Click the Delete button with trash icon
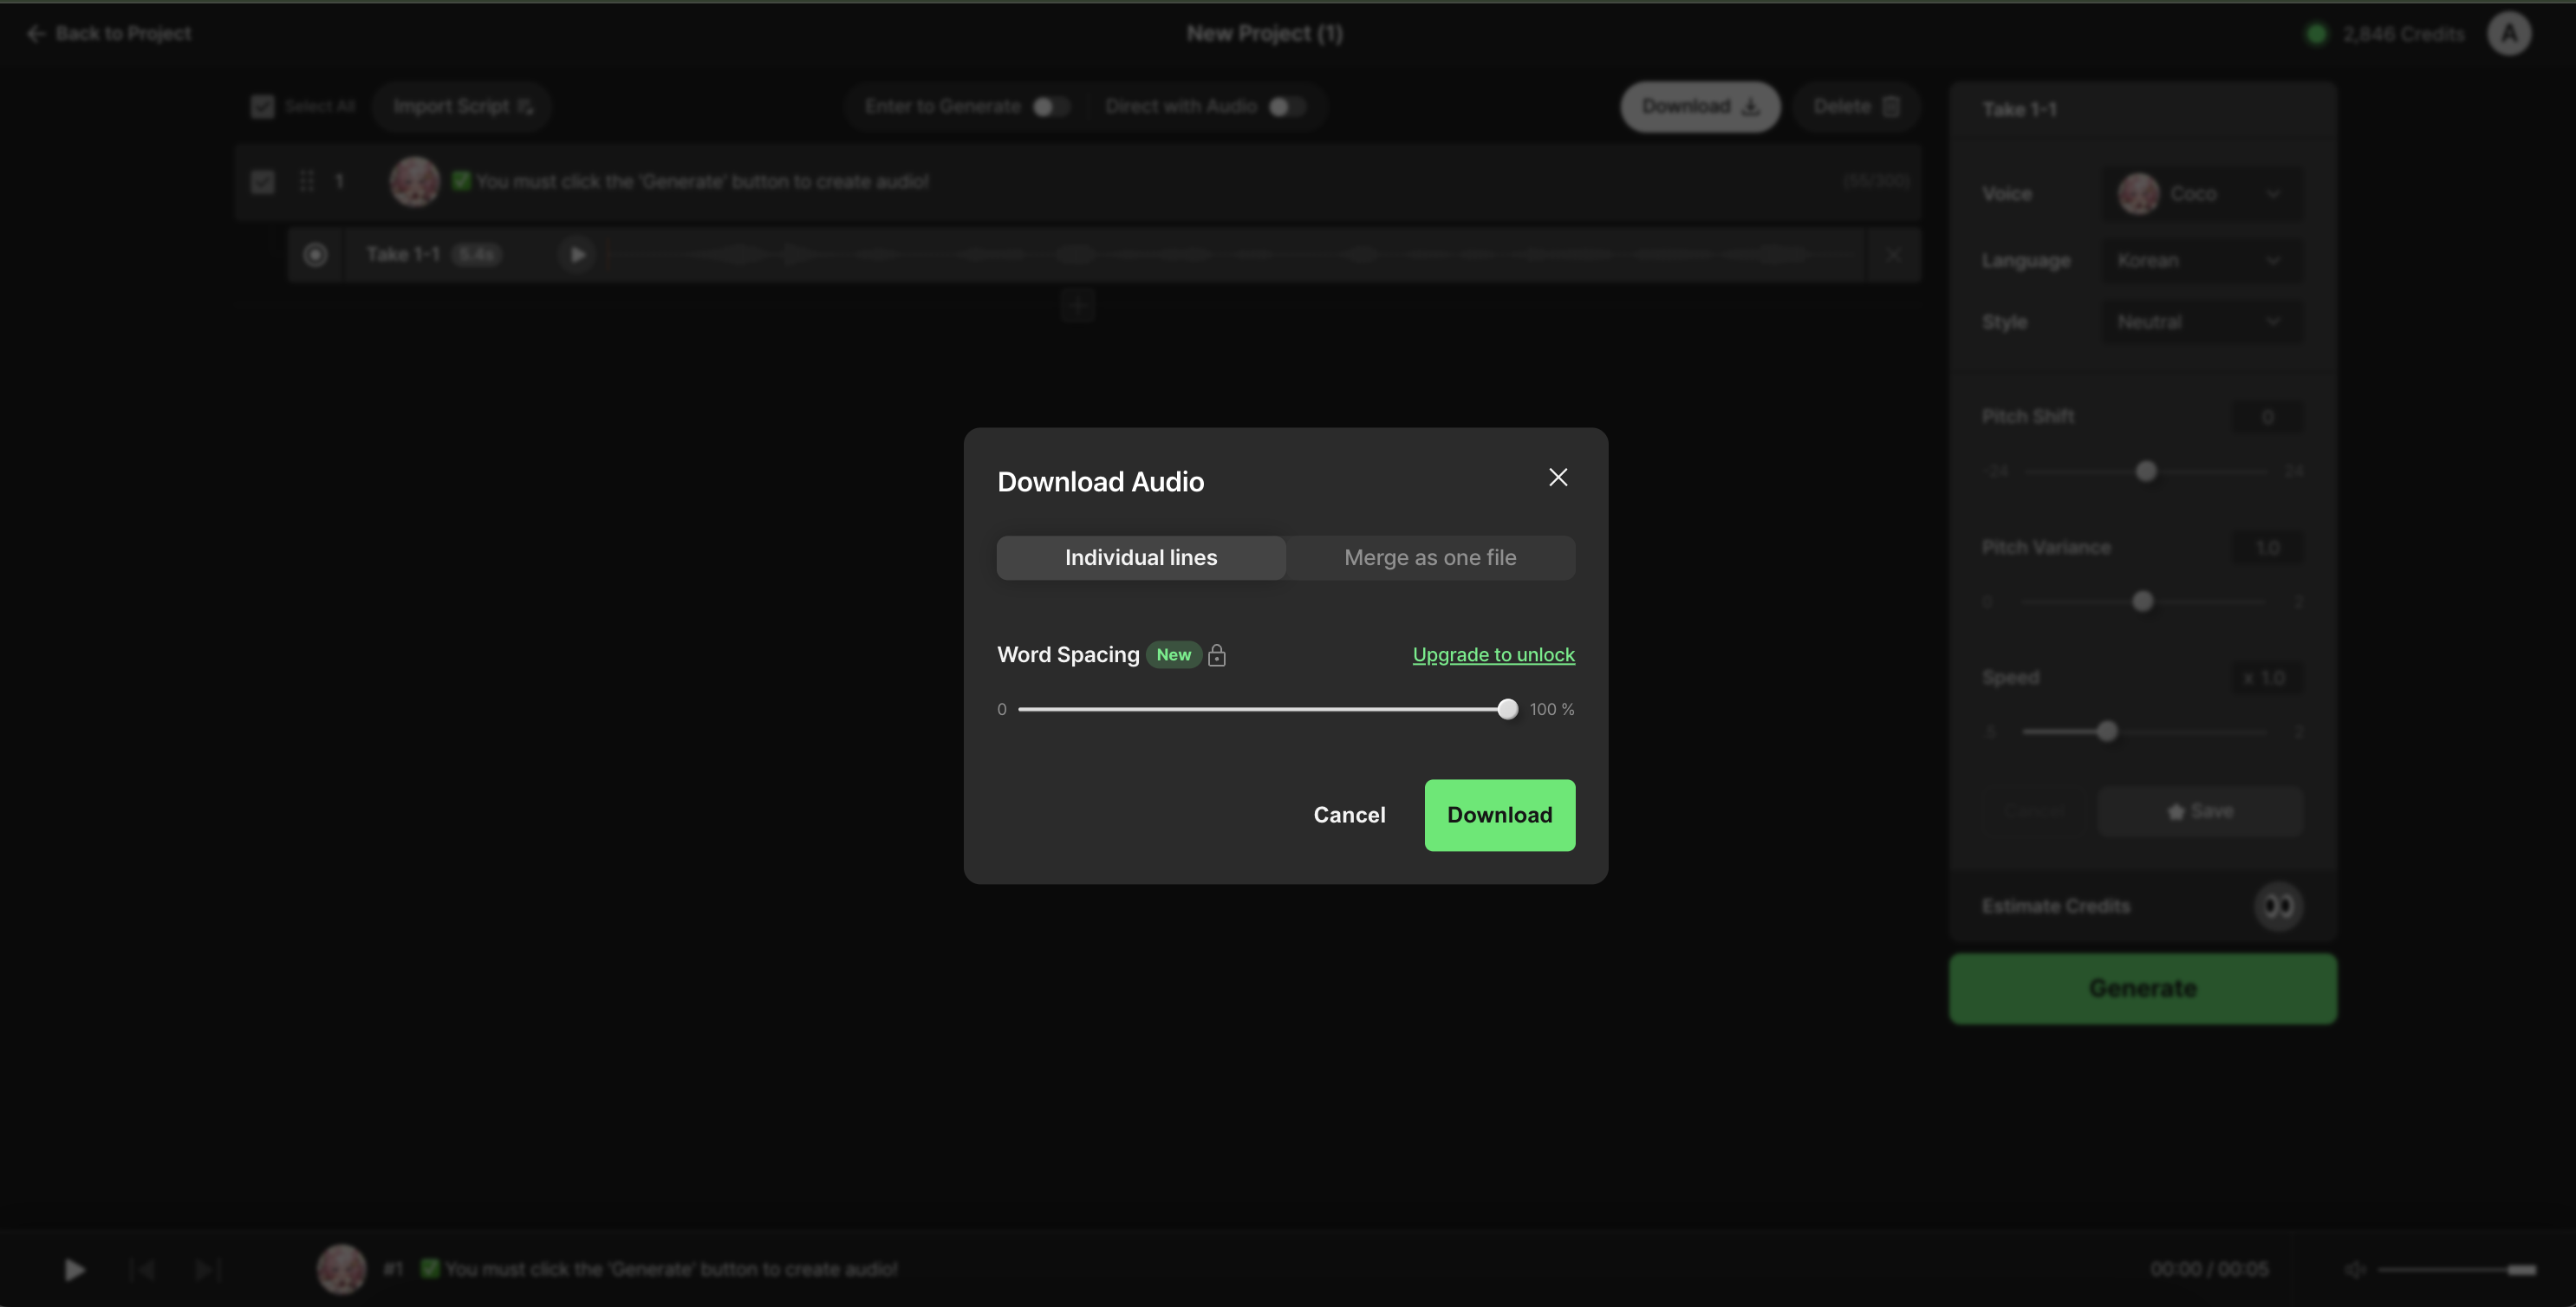Image resolution: width=2576 pixels, height=1307 pixels. tap(1856, 106)
